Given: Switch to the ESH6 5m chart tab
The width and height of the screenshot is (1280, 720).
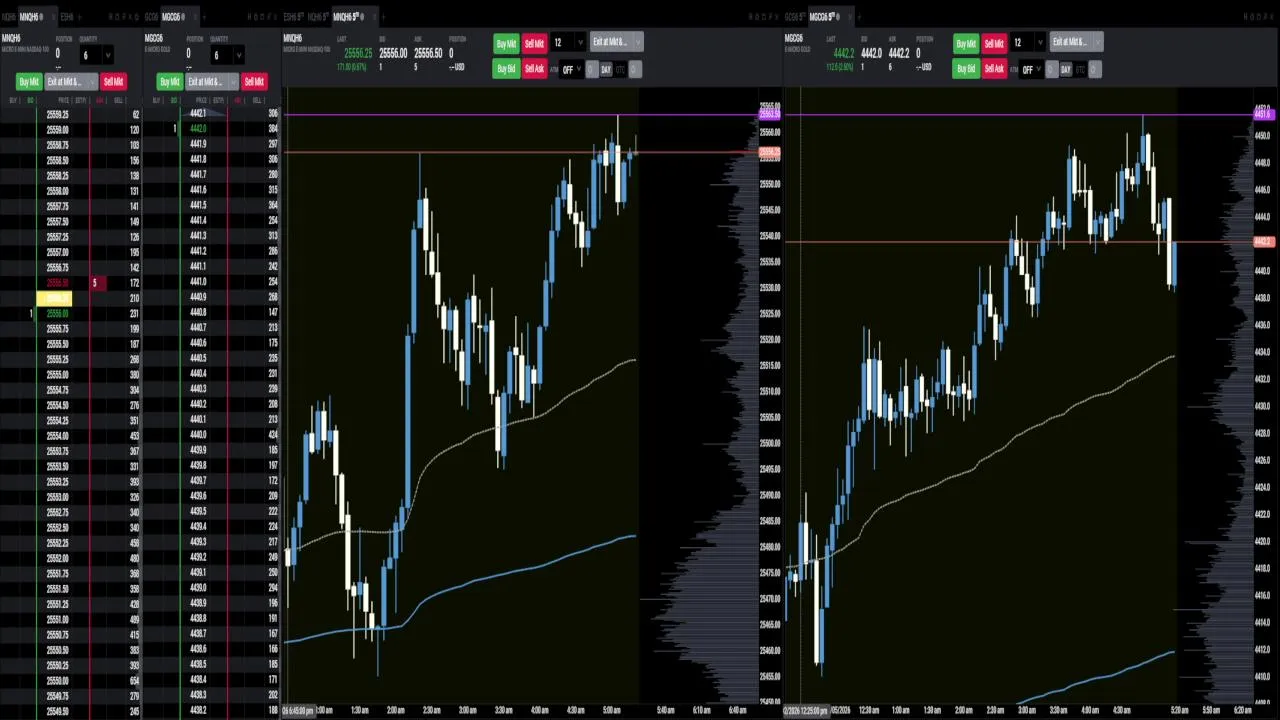Looking at the screenshot, I should coord(294,17).
